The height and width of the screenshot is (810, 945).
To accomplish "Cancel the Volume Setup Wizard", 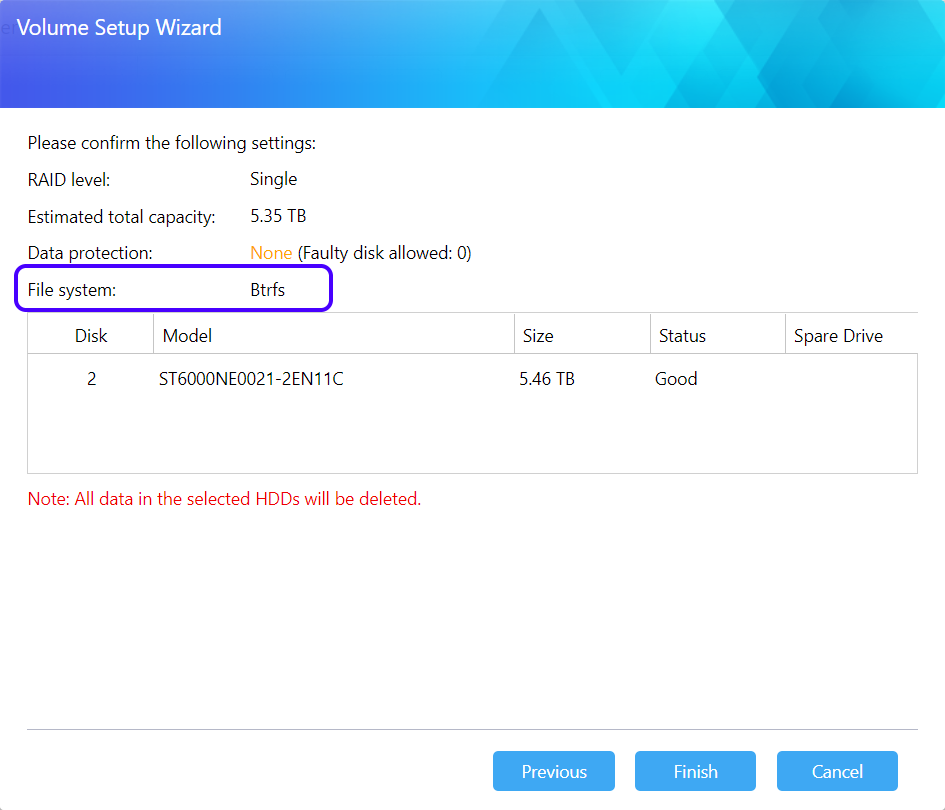I will click(837, 771).
